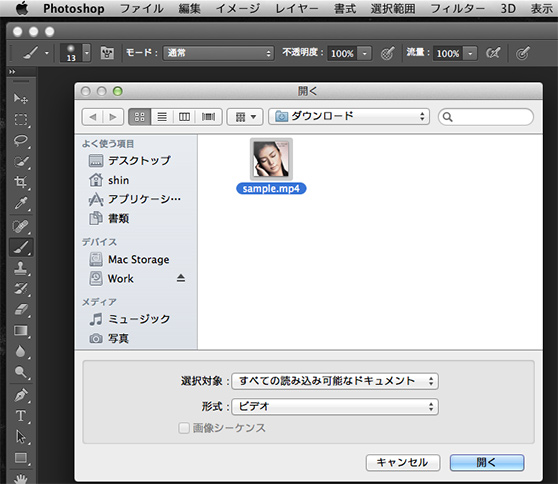Select the Dodge tool
The height and width of the screenshot is (484, 558).
pos(21,372)
